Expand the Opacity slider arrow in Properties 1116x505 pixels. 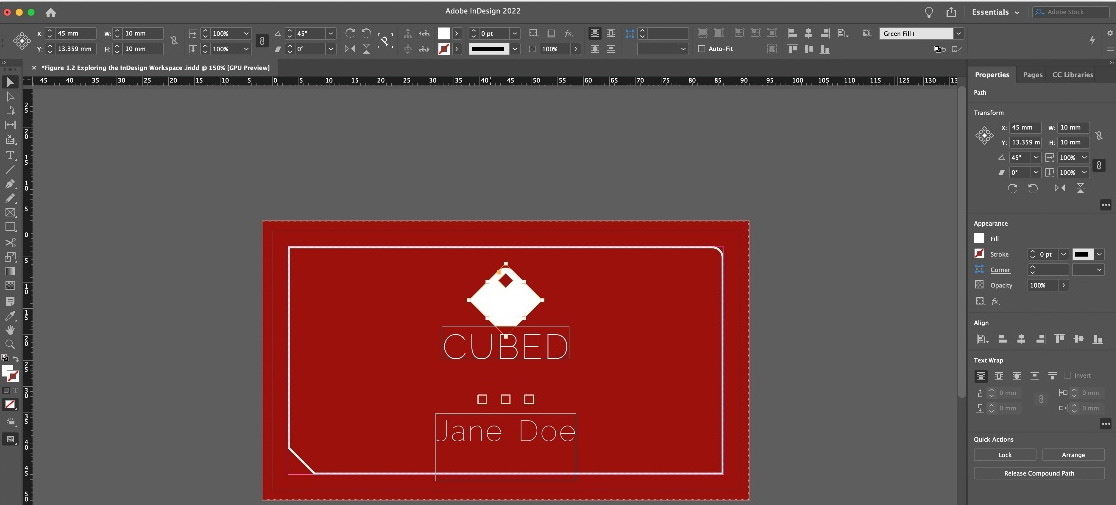1064,285
